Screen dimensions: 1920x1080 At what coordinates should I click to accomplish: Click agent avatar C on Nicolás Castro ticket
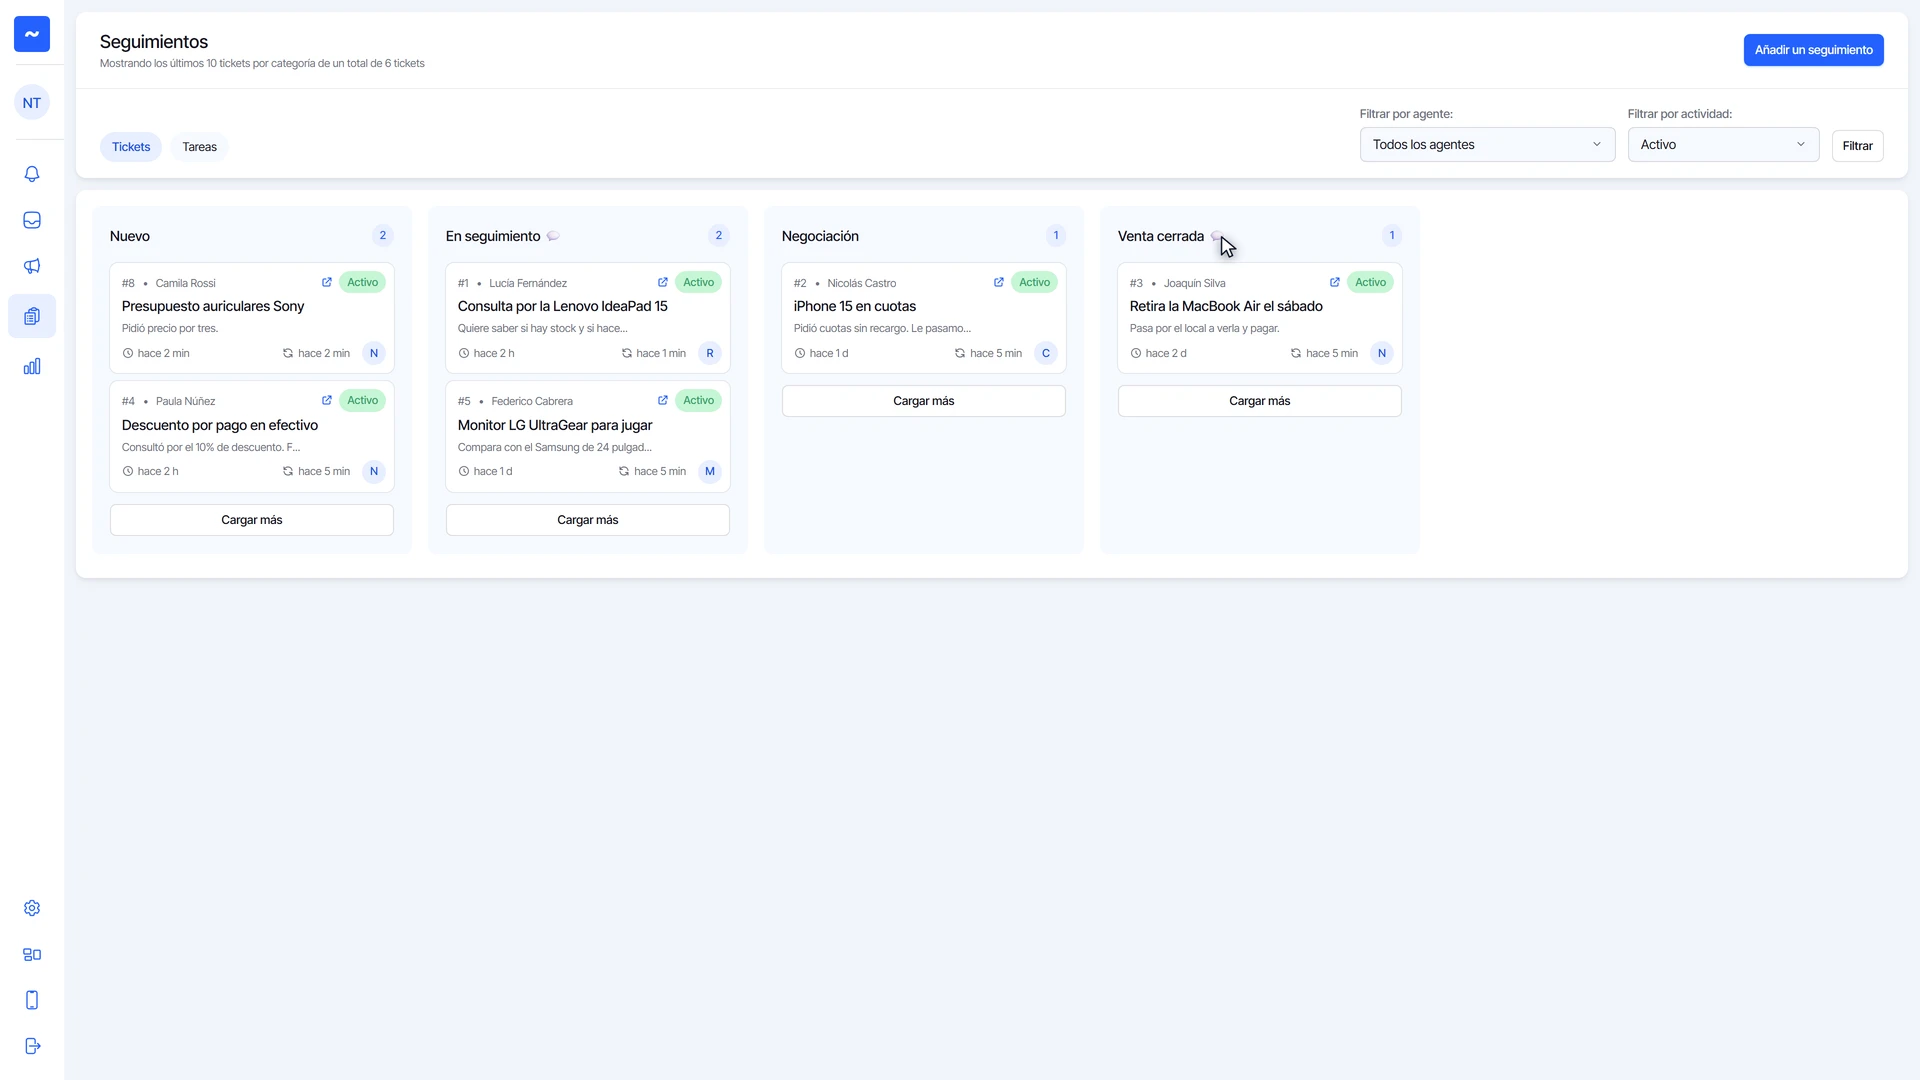click(1046, 353)
